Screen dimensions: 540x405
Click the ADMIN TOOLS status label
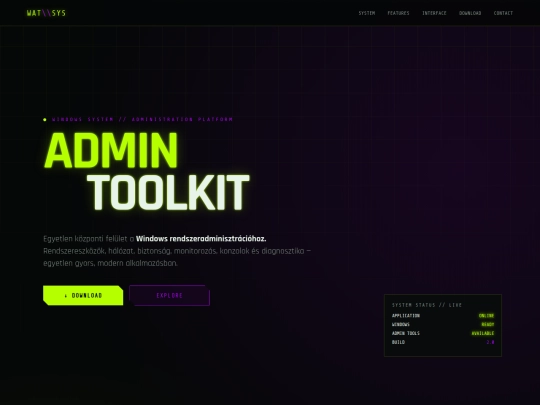[x=406, y=333]
